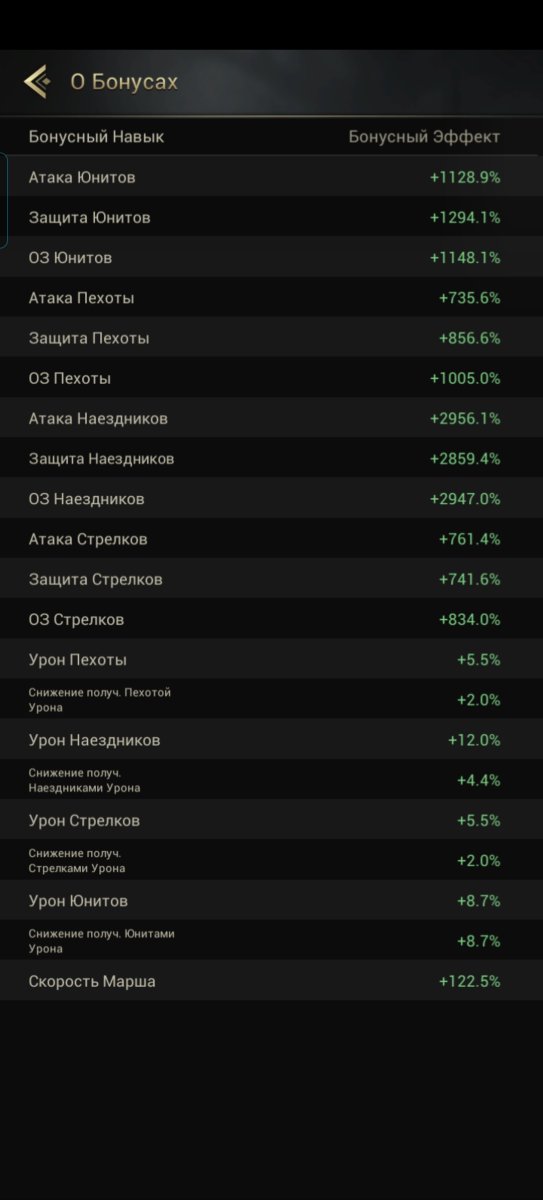This screenshot has width=543, height=1200.
Task: Select the +856.6% Защита Пехоты value
Action: tap(469, 338)
